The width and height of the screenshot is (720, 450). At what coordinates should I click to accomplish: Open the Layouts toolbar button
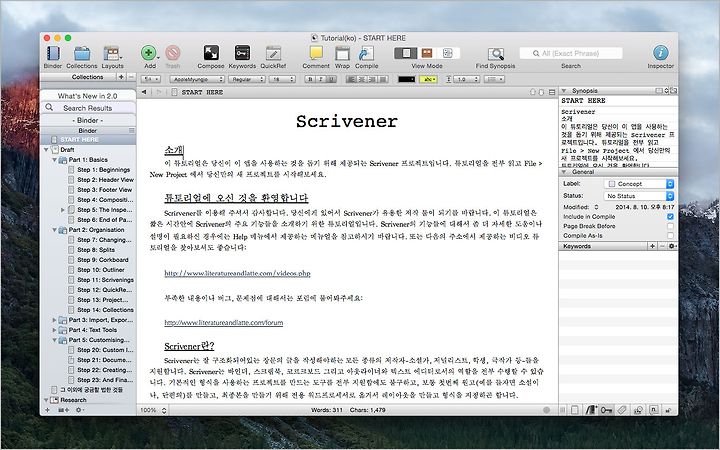[x=112, y=53]
